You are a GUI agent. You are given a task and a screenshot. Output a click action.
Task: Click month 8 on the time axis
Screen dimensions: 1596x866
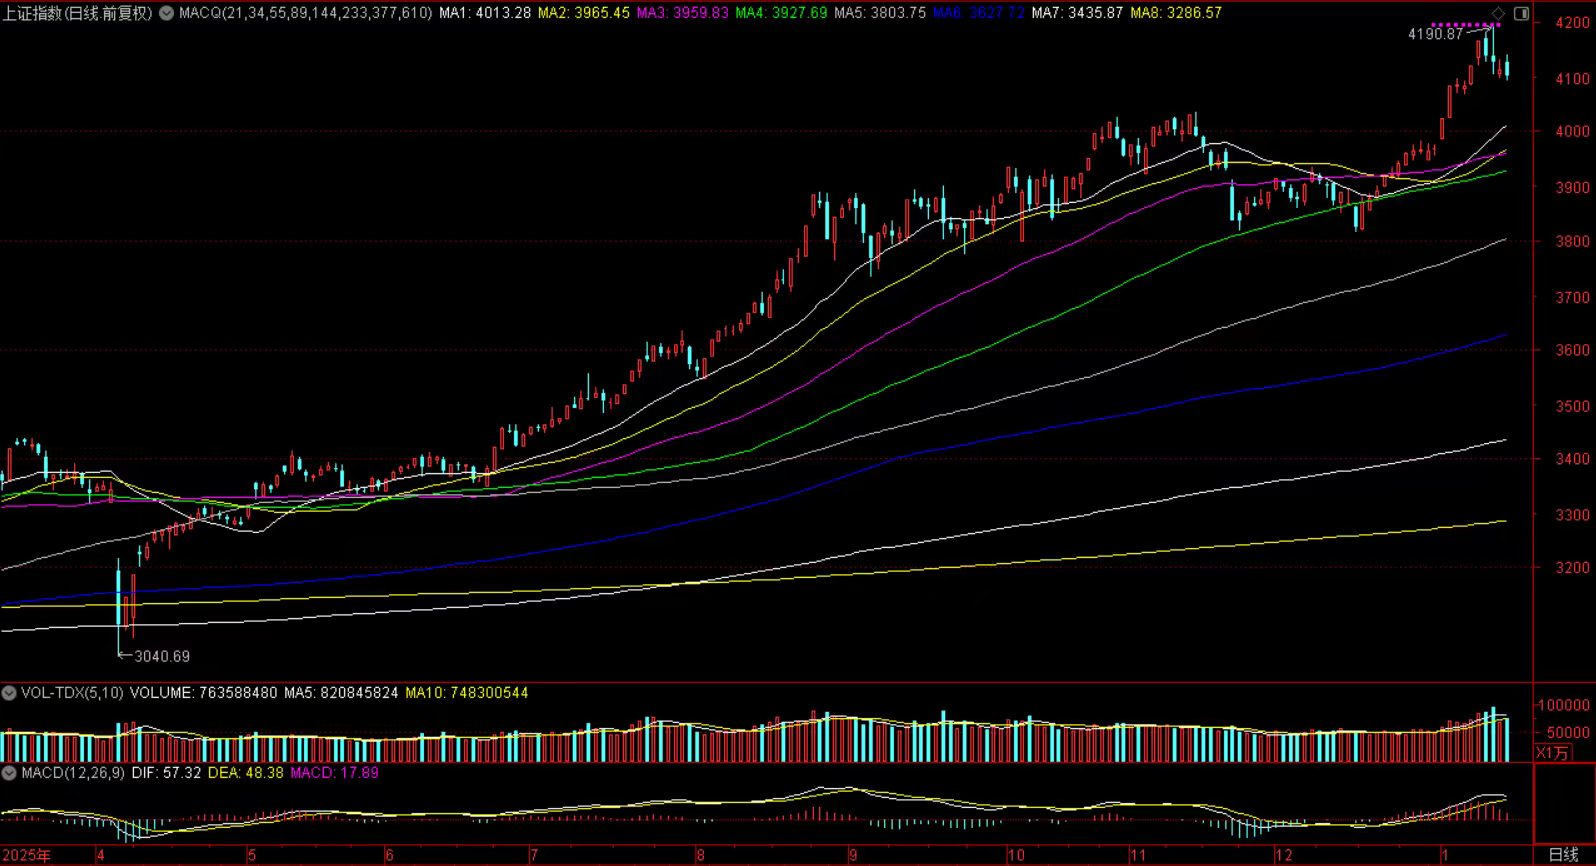[701, 856]
